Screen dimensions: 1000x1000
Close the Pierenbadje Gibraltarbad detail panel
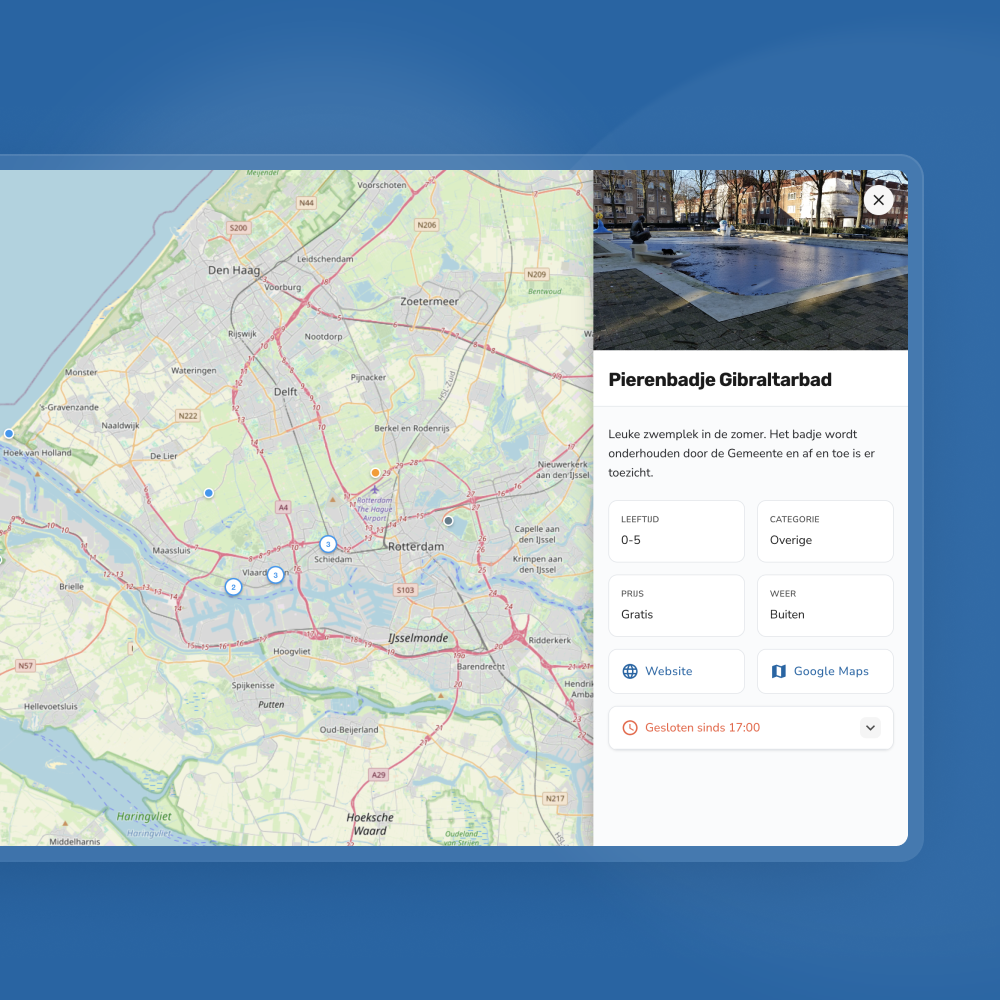pos(878,200)
